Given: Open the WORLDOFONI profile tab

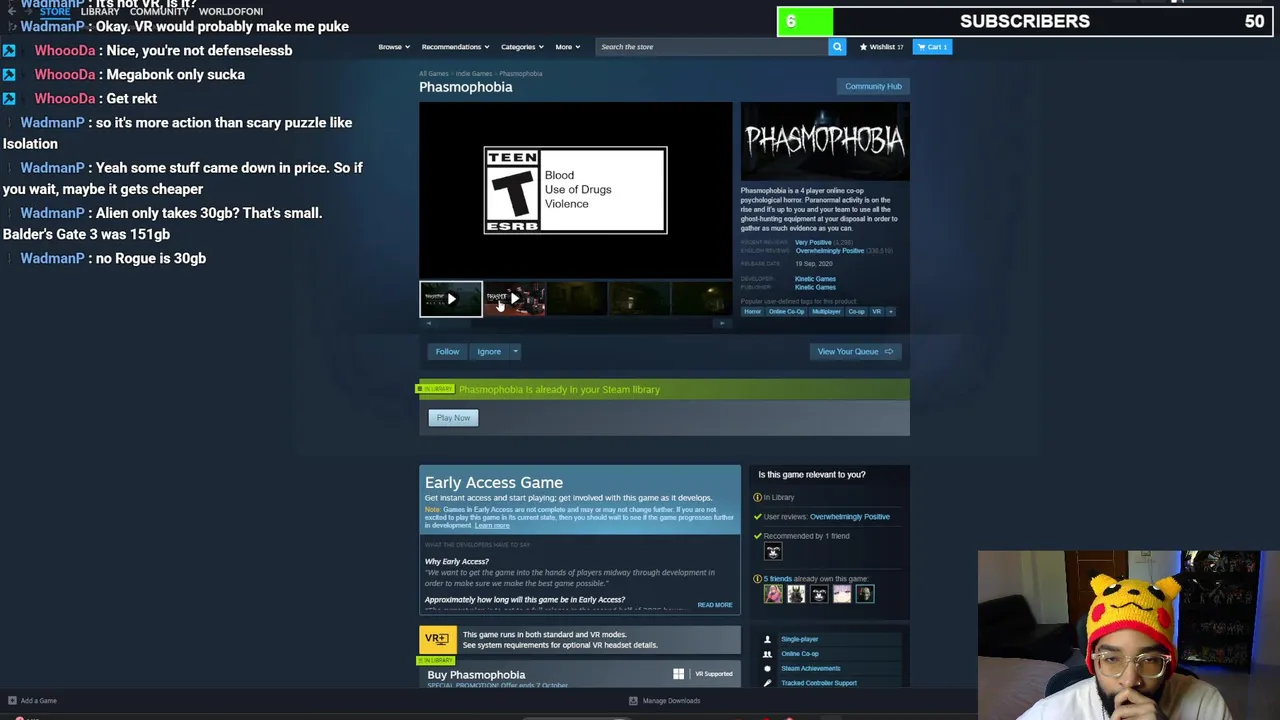Looking at the screenshot, I should click(231, 11).
